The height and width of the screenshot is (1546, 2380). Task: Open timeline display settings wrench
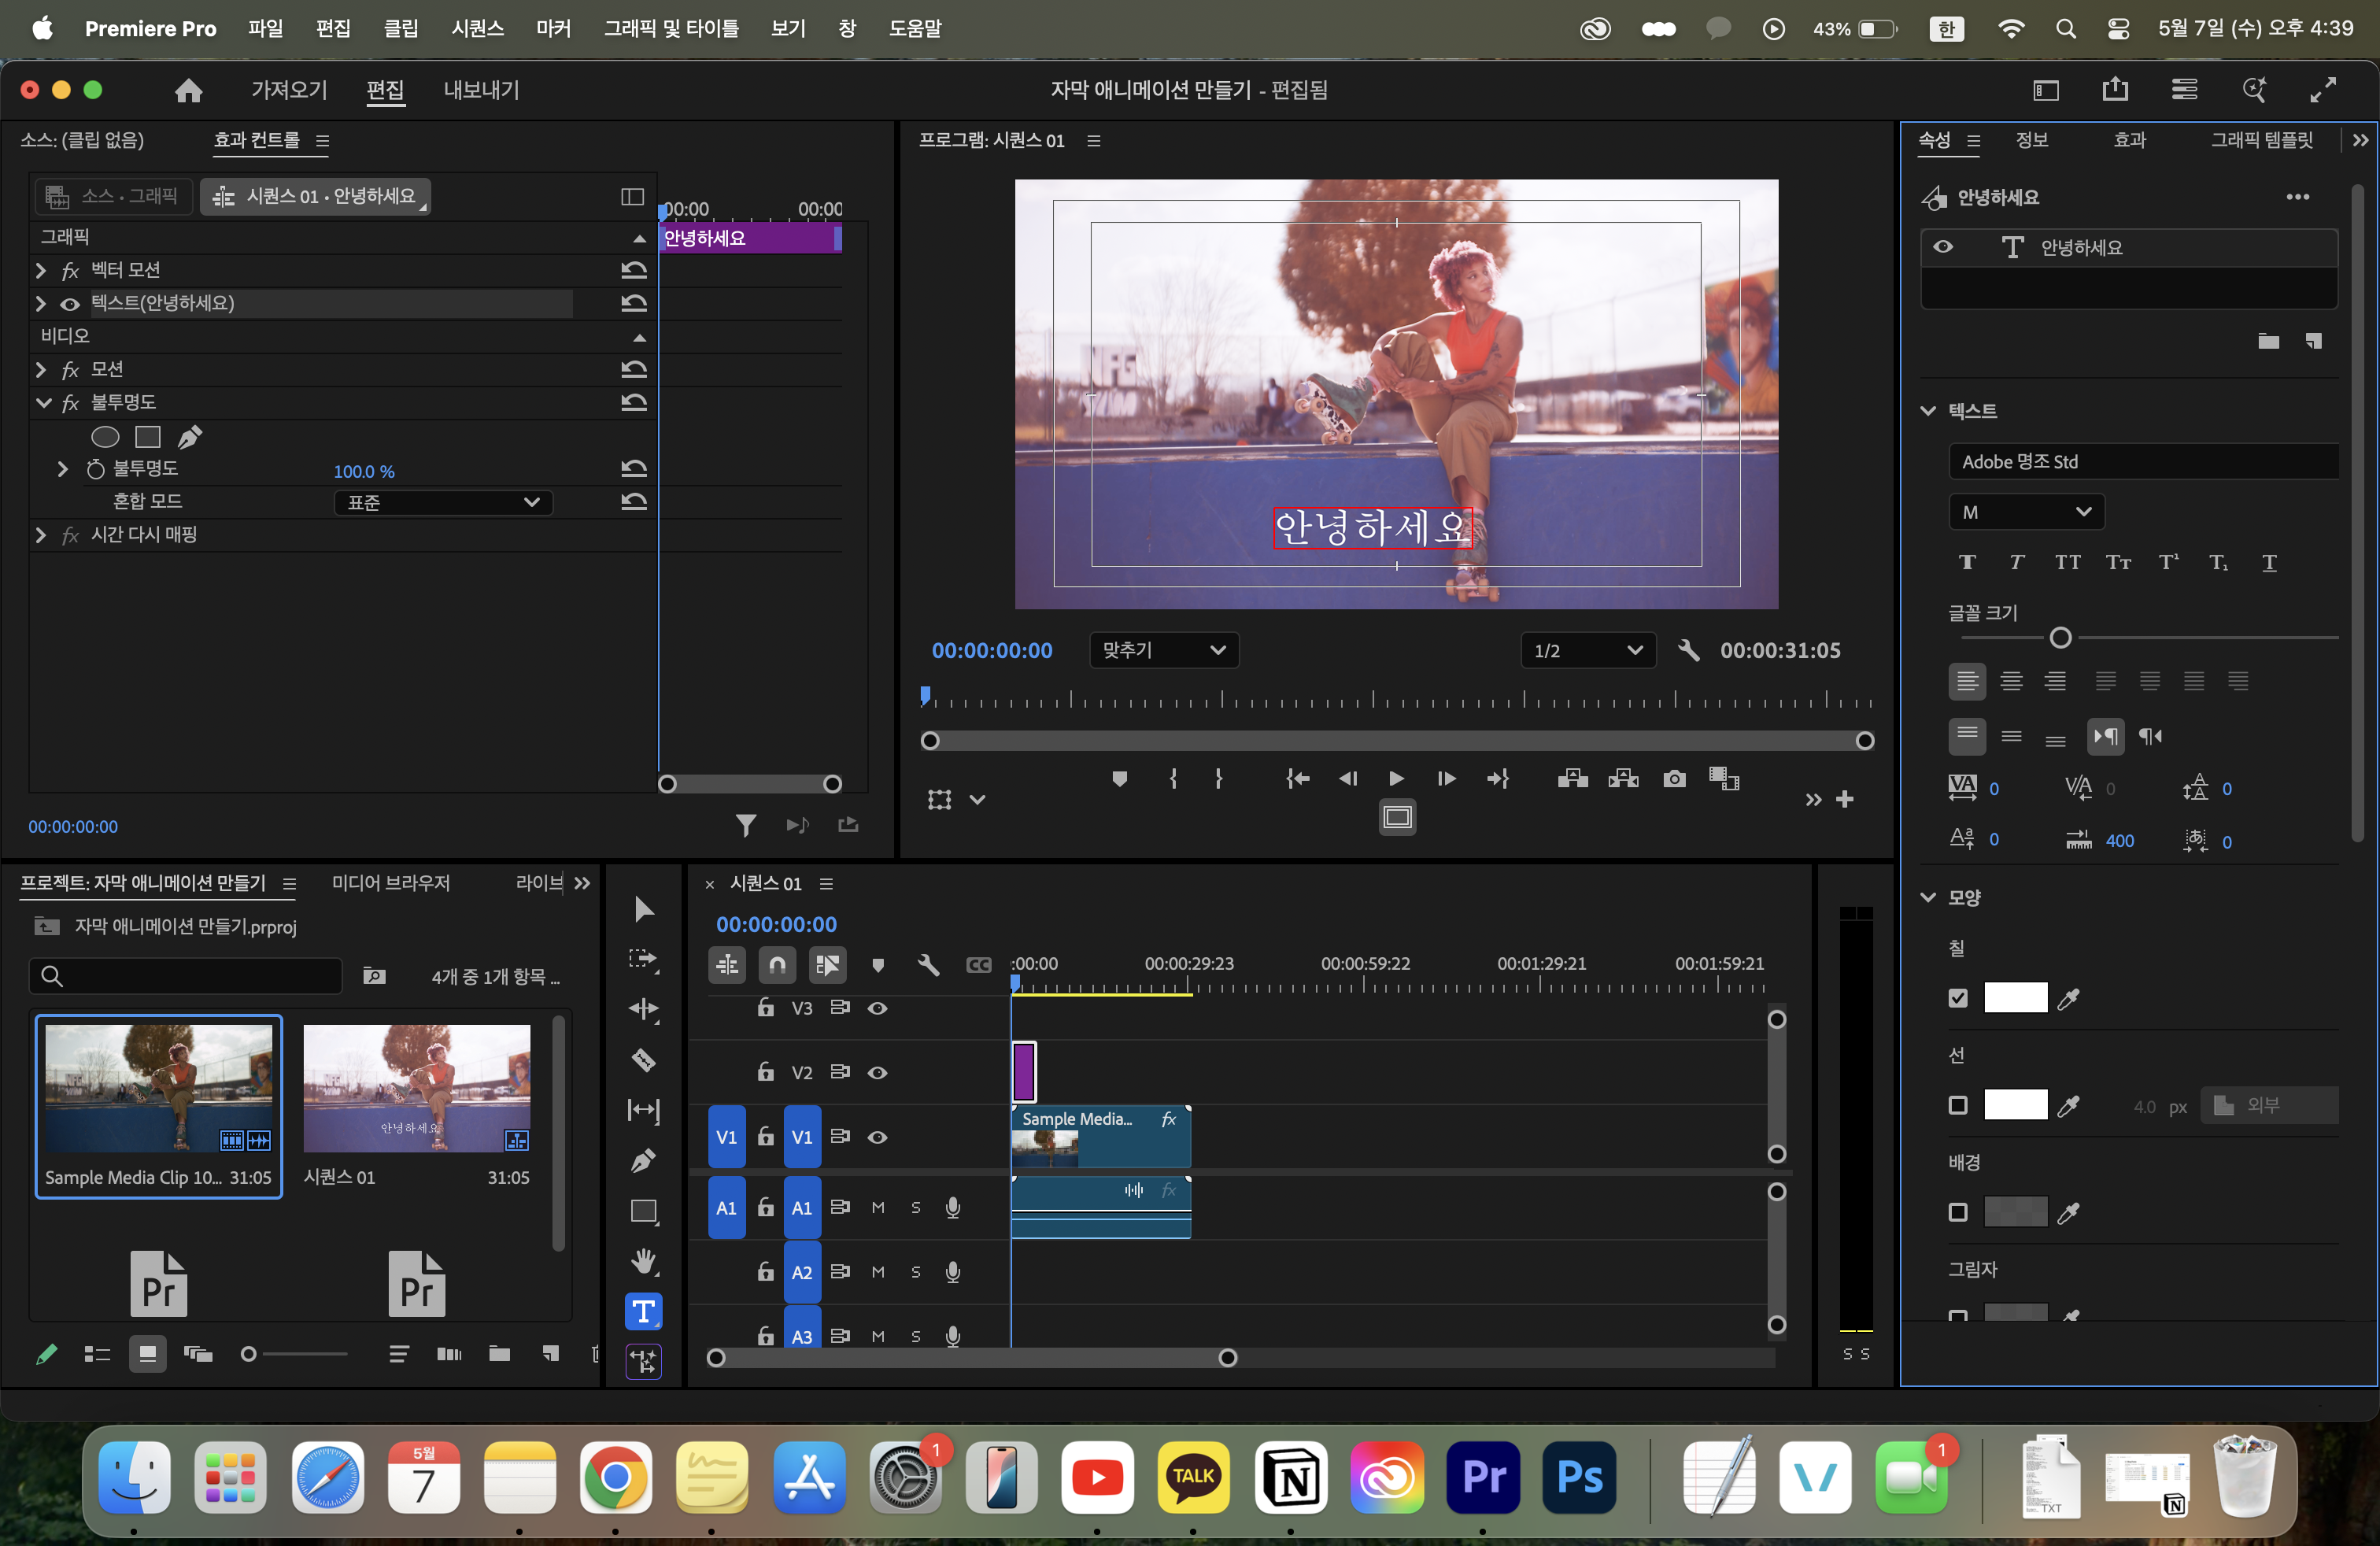click(928, 964)
